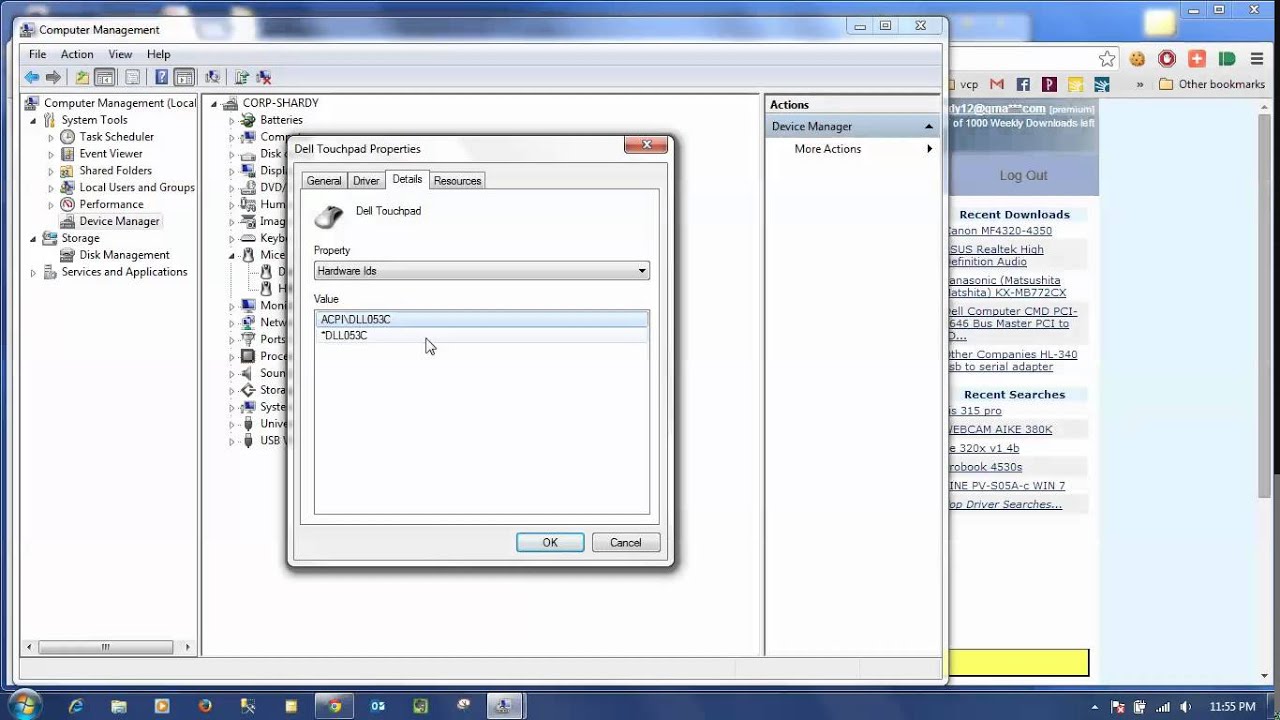1280x720 pixels.
Task: Open the Facebook bookmark icon
Action: coord(1023,85)
